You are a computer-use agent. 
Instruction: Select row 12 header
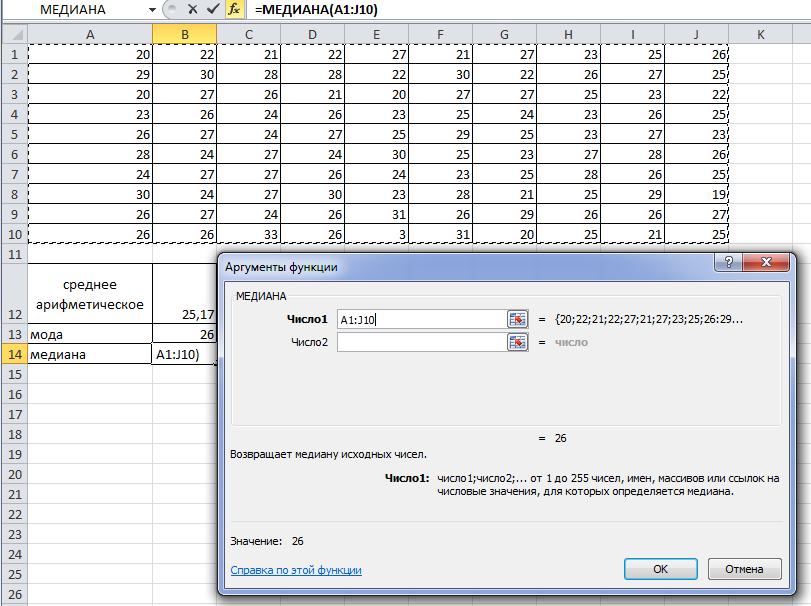15,294
